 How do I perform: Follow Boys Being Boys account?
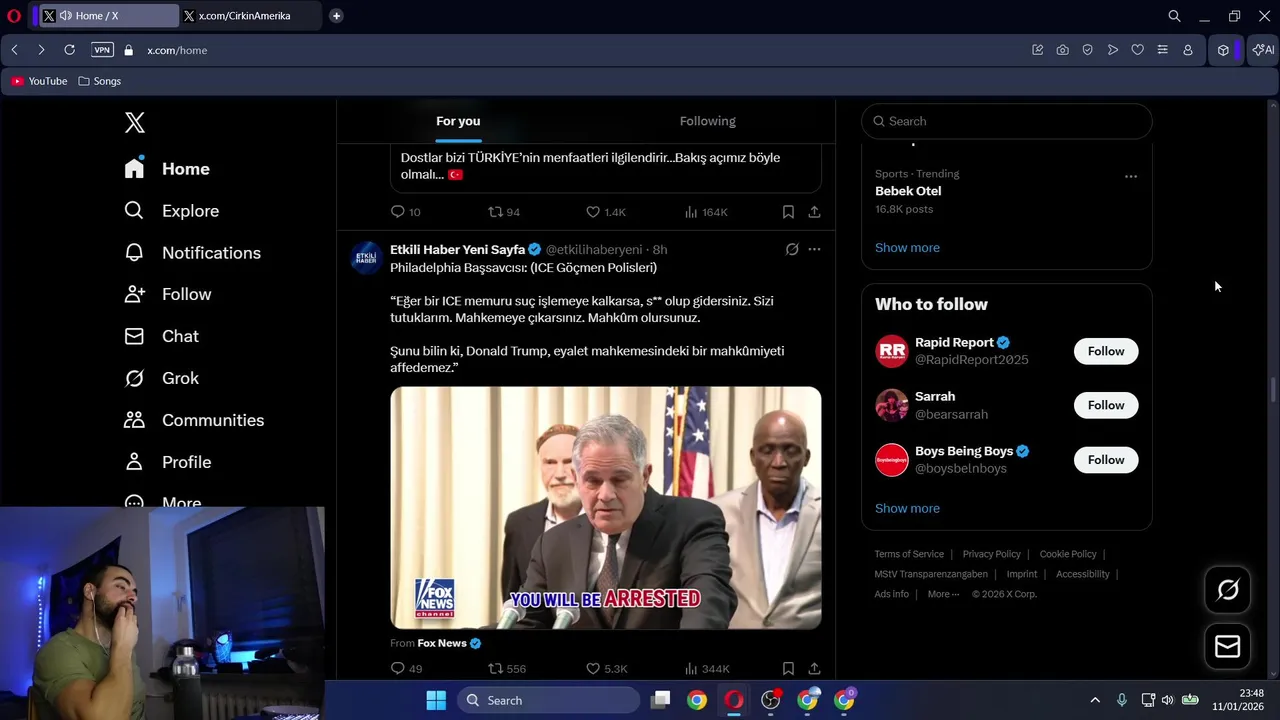click(1106, 460)
